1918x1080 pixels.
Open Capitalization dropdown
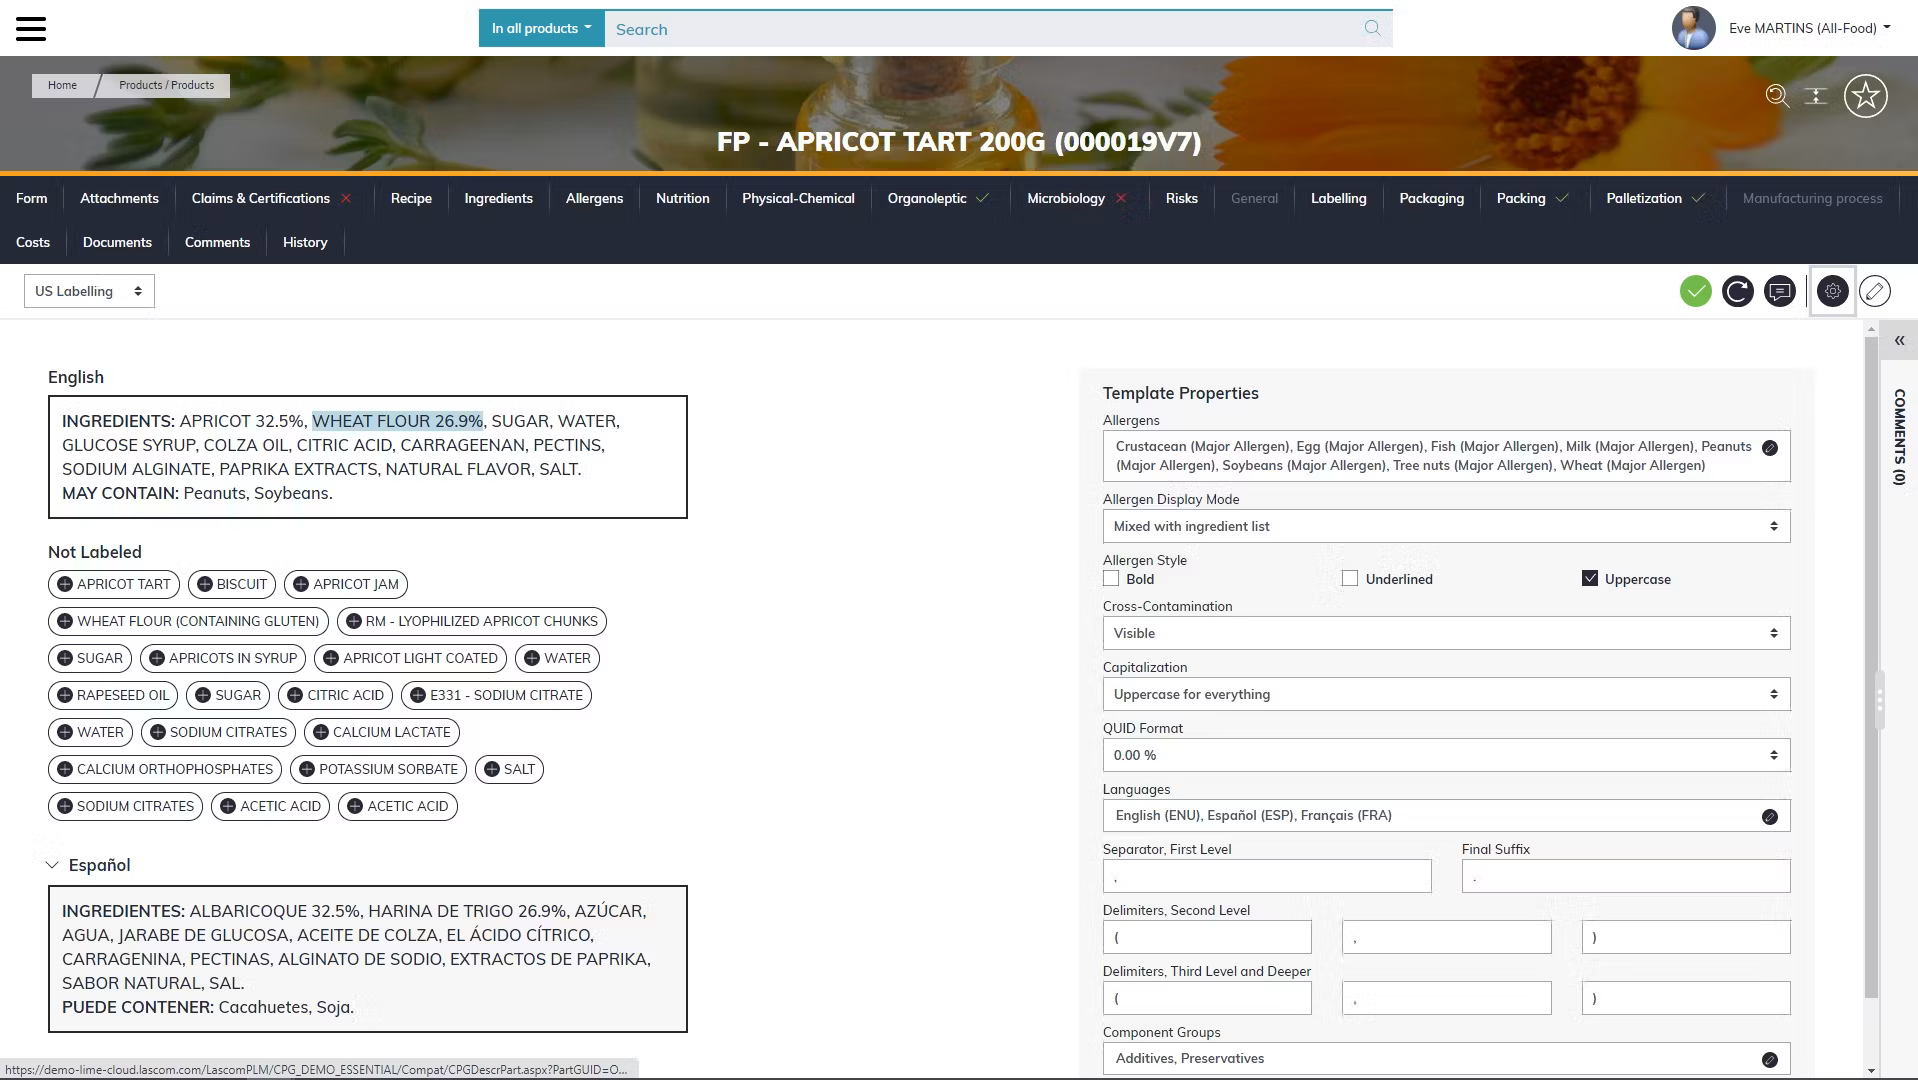1446,694
